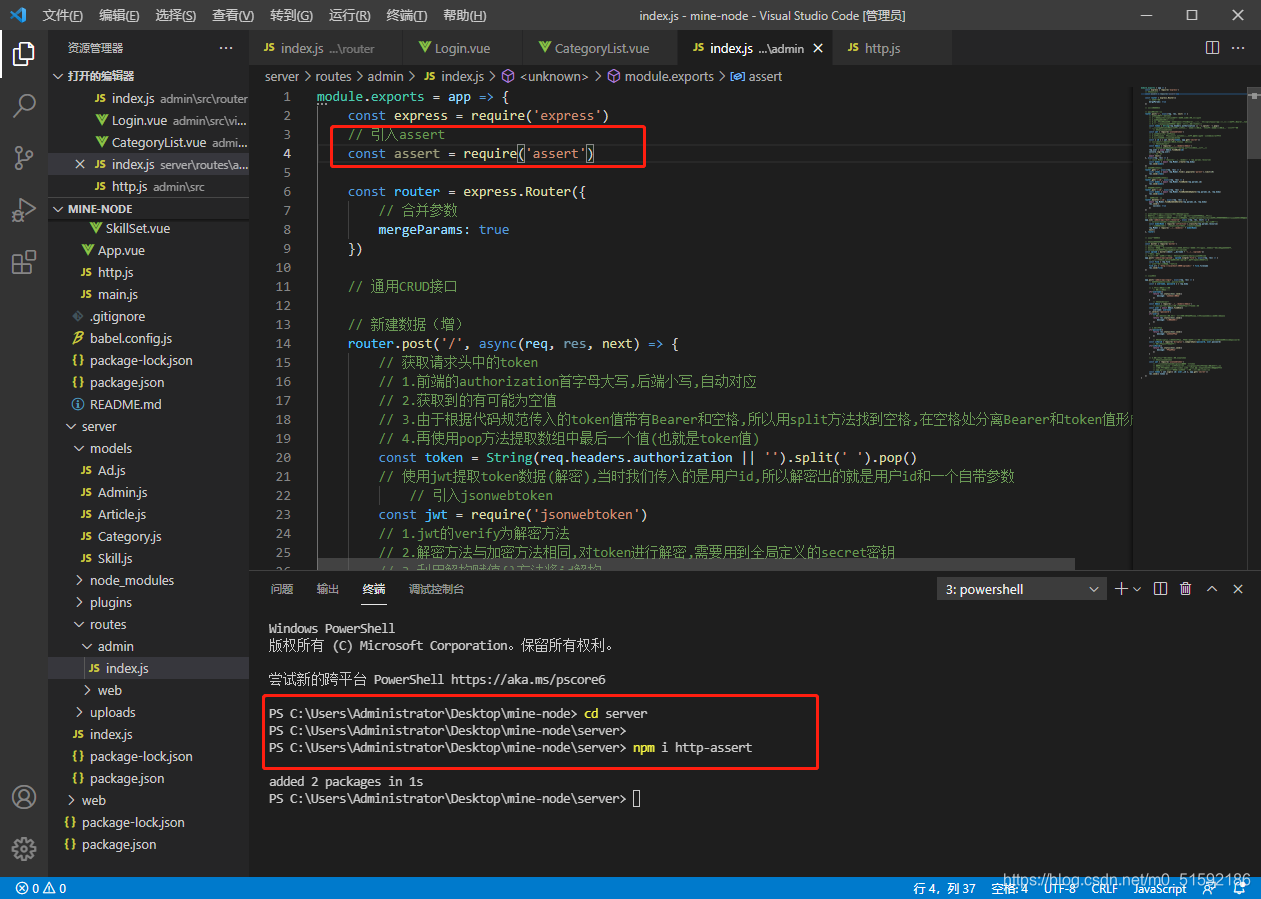Expand the uploads folder in explorer
Image resolution: width=1261 pixels, height=899 pixels.
112,712
